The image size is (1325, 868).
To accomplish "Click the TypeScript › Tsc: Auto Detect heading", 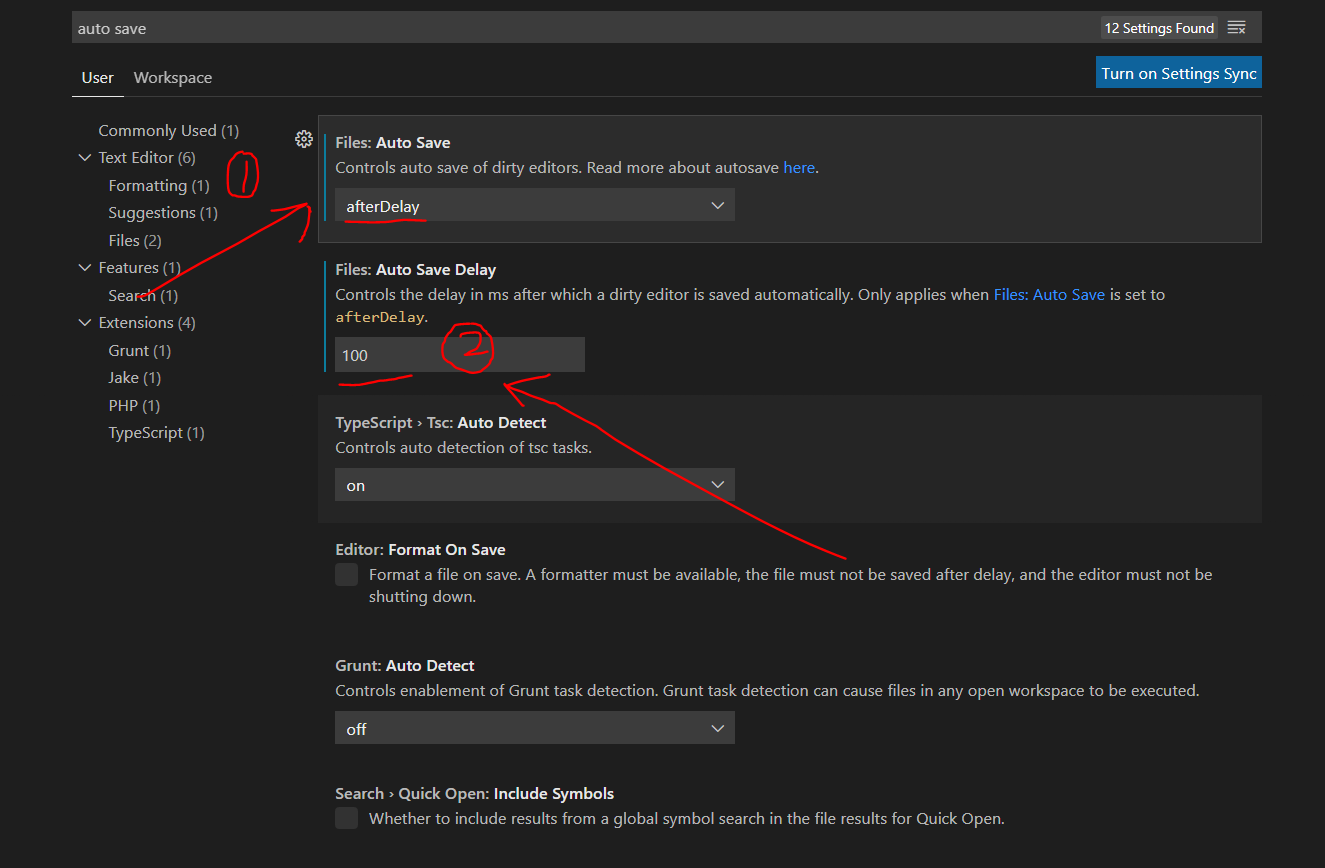I will coord(441,422).
